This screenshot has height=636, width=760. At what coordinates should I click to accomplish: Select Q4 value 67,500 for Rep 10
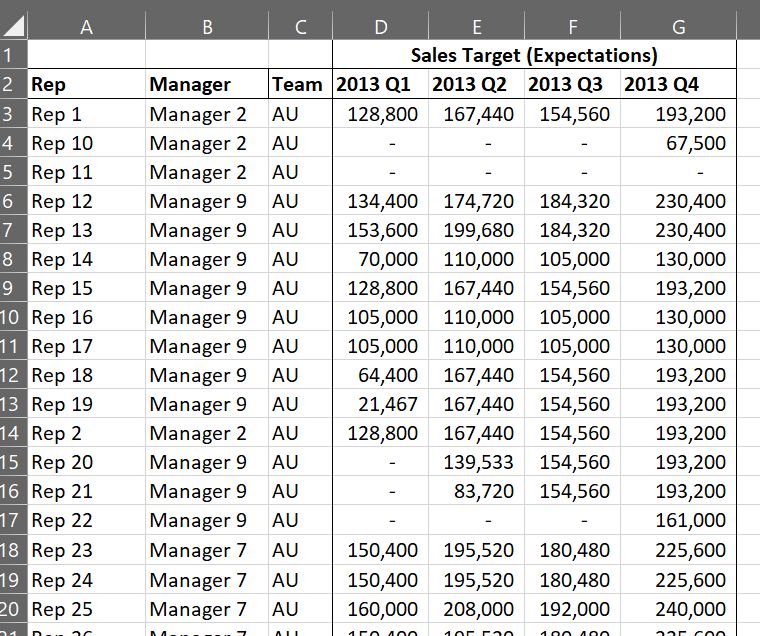point(679,143)
